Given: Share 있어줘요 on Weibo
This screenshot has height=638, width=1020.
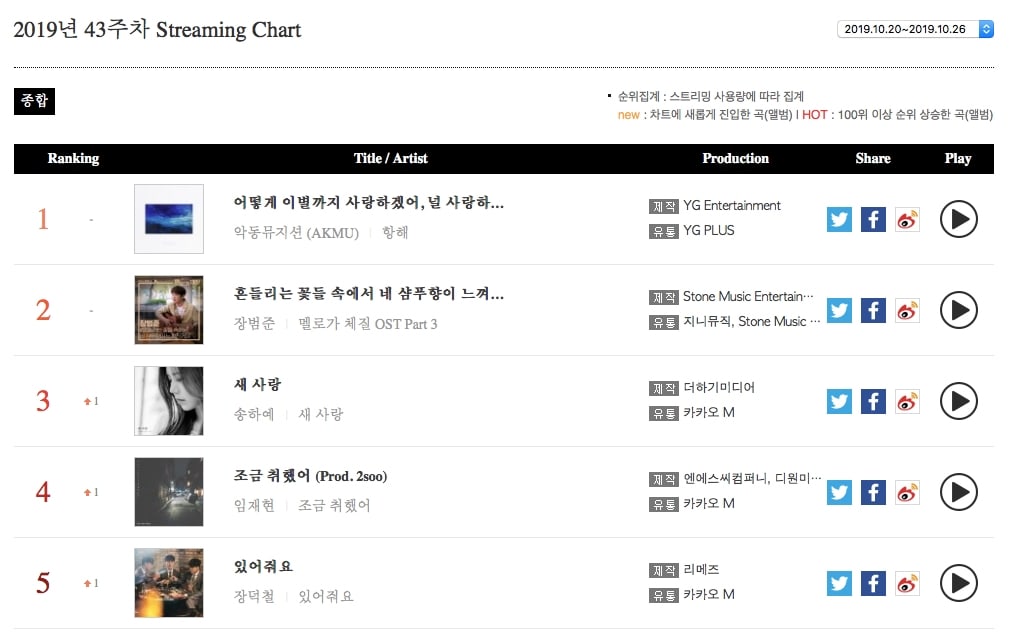Looking at the screenshot, I should (907, 583).
